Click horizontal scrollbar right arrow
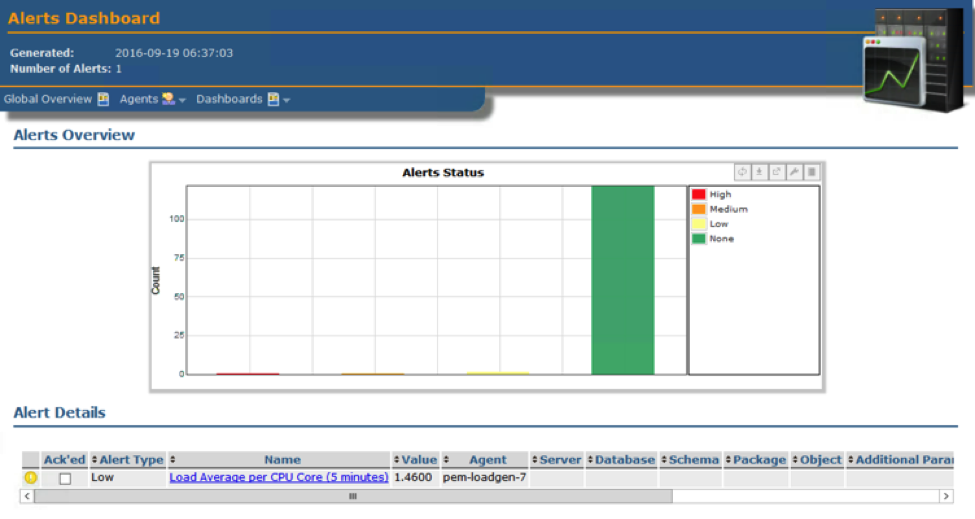Image resolution: width=975 pixels, height=519 pixels. 946,496
